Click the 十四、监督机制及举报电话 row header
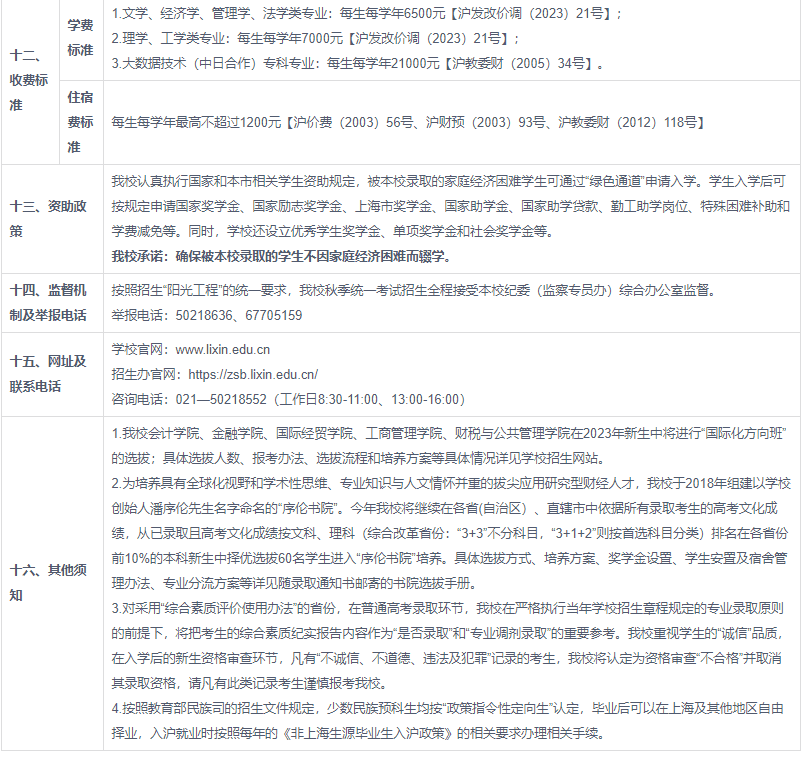The image size is (807, 757). [x=50, y=302]
